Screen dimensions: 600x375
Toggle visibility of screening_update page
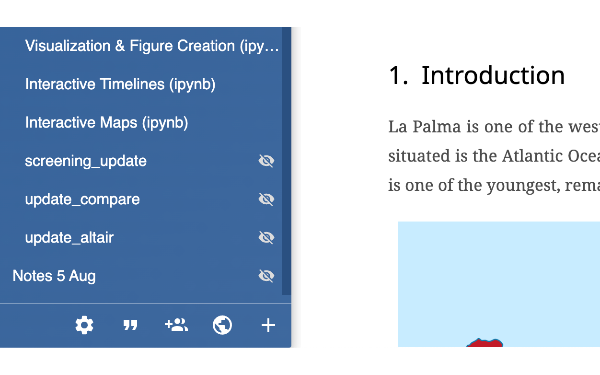point(266,161)
